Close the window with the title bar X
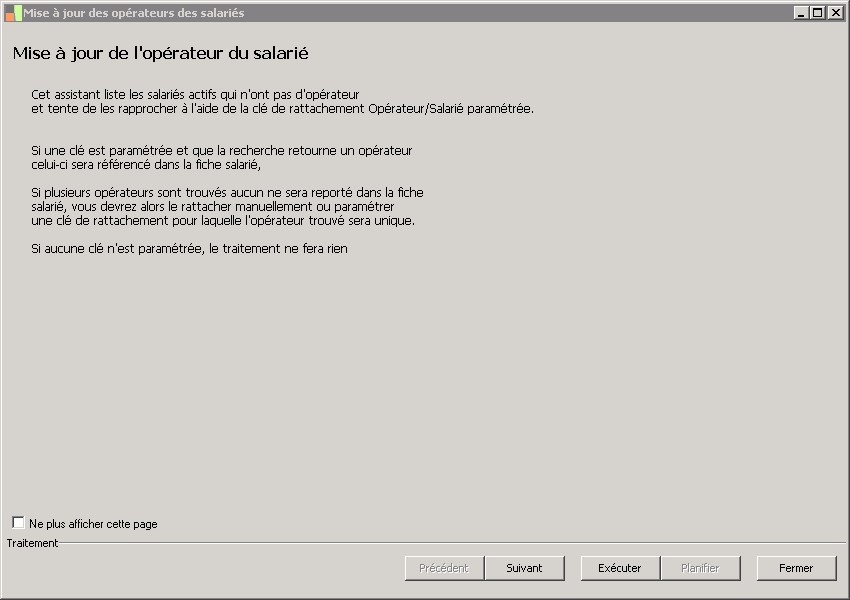The width and height of the screenshot is (850, 600). [x=834, y=13]
